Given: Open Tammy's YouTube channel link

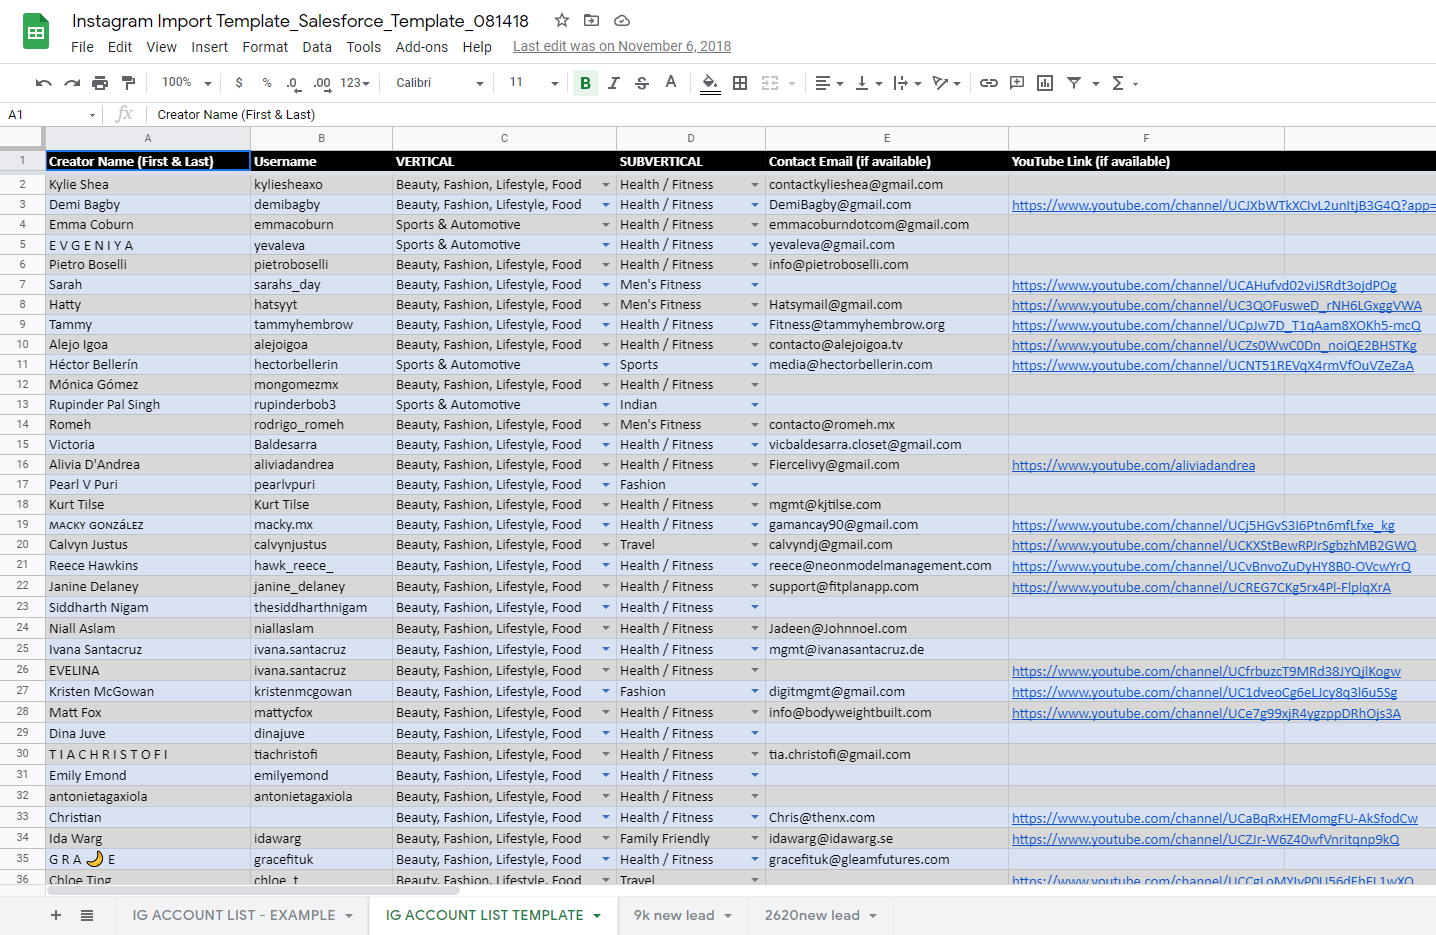Looking at the screenshot, I should coord(1216,325).
